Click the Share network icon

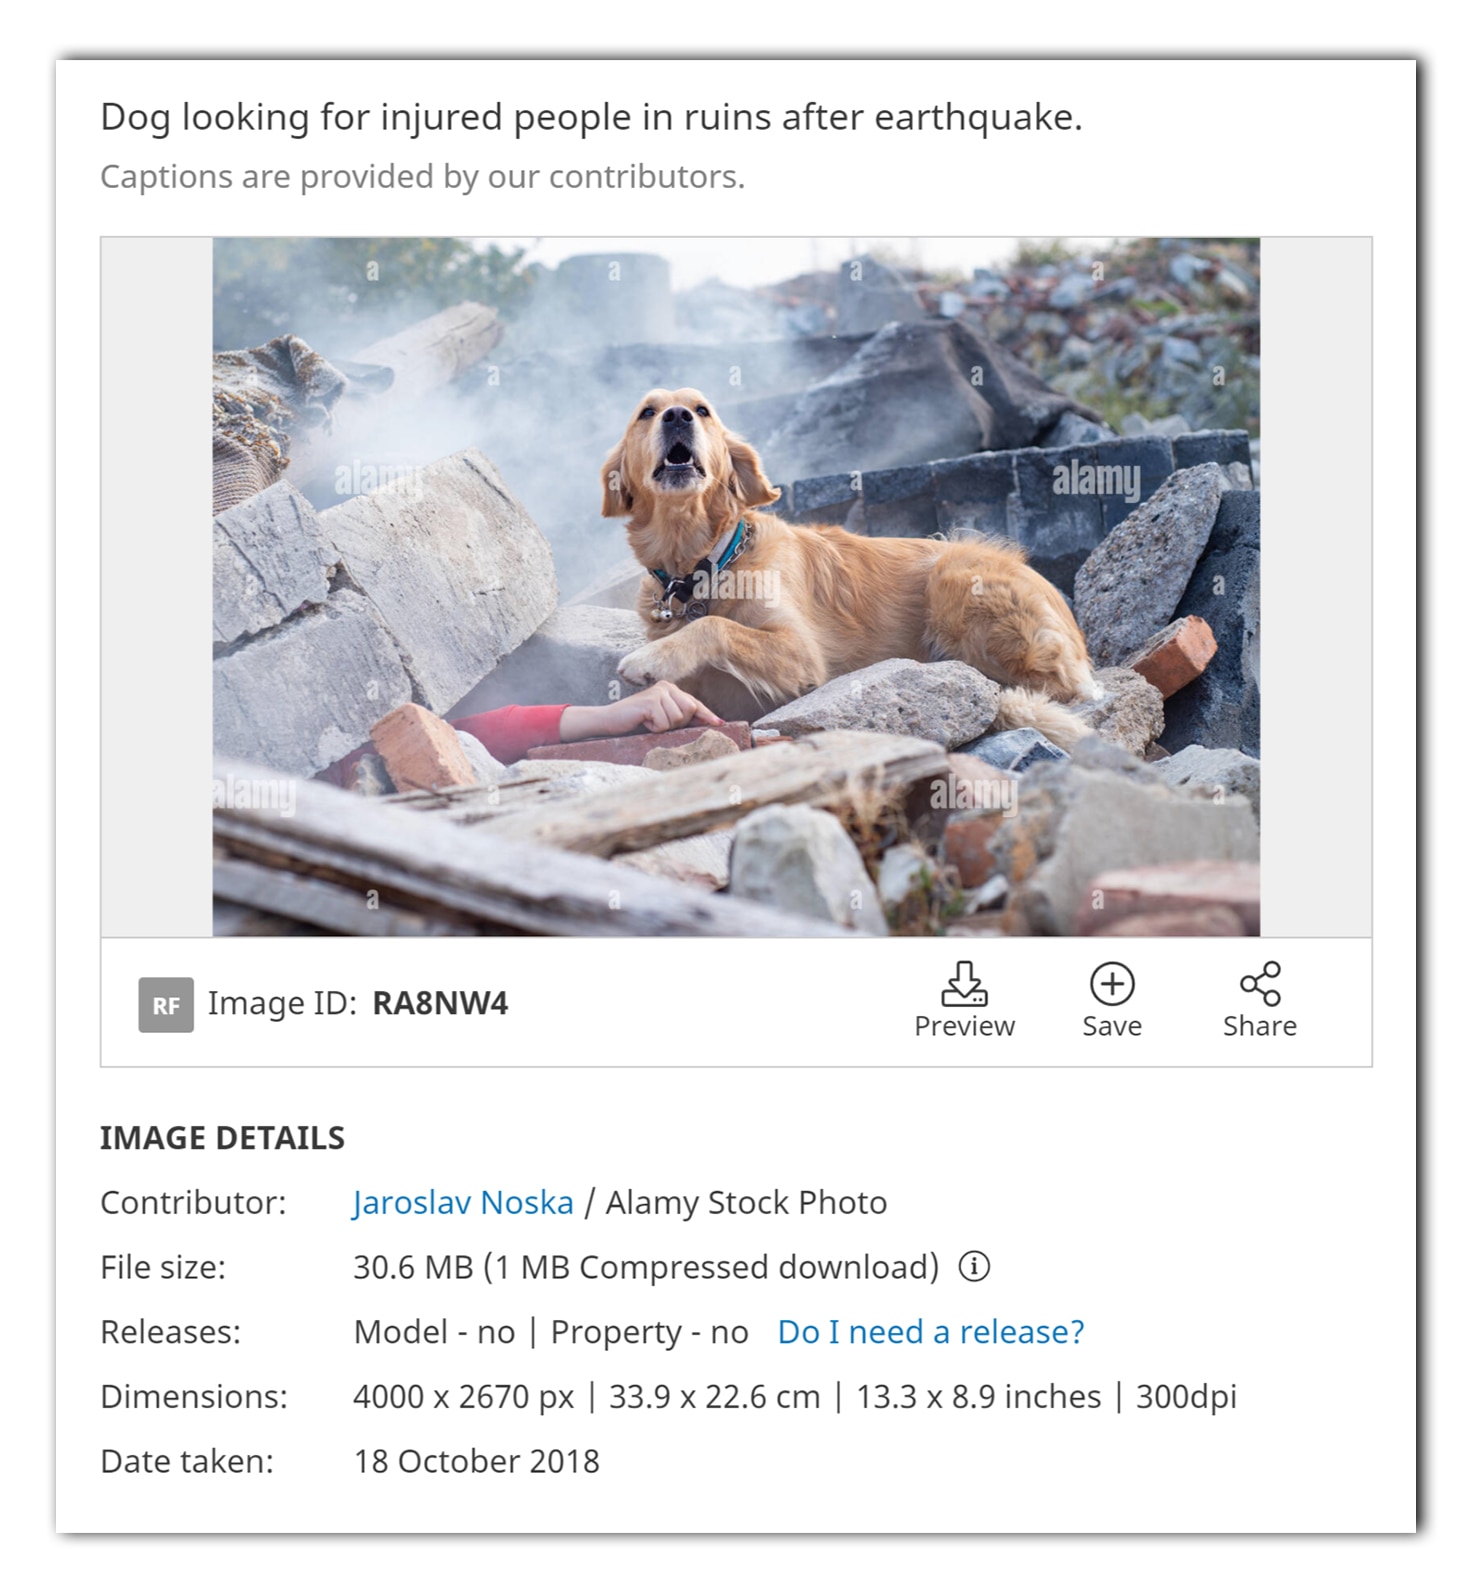click(1259, 984)
